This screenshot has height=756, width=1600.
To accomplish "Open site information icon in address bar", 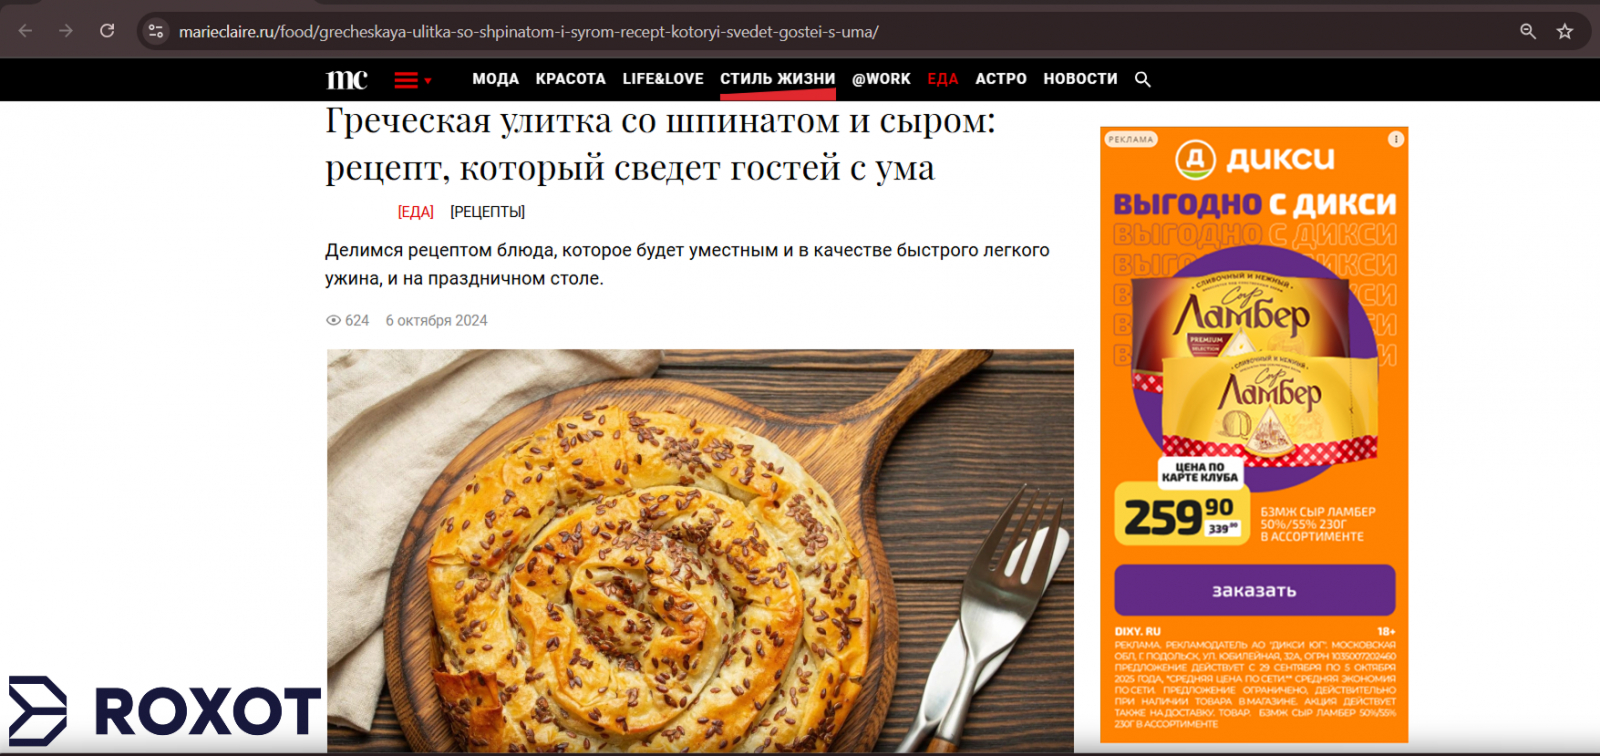I will (156, 31).
